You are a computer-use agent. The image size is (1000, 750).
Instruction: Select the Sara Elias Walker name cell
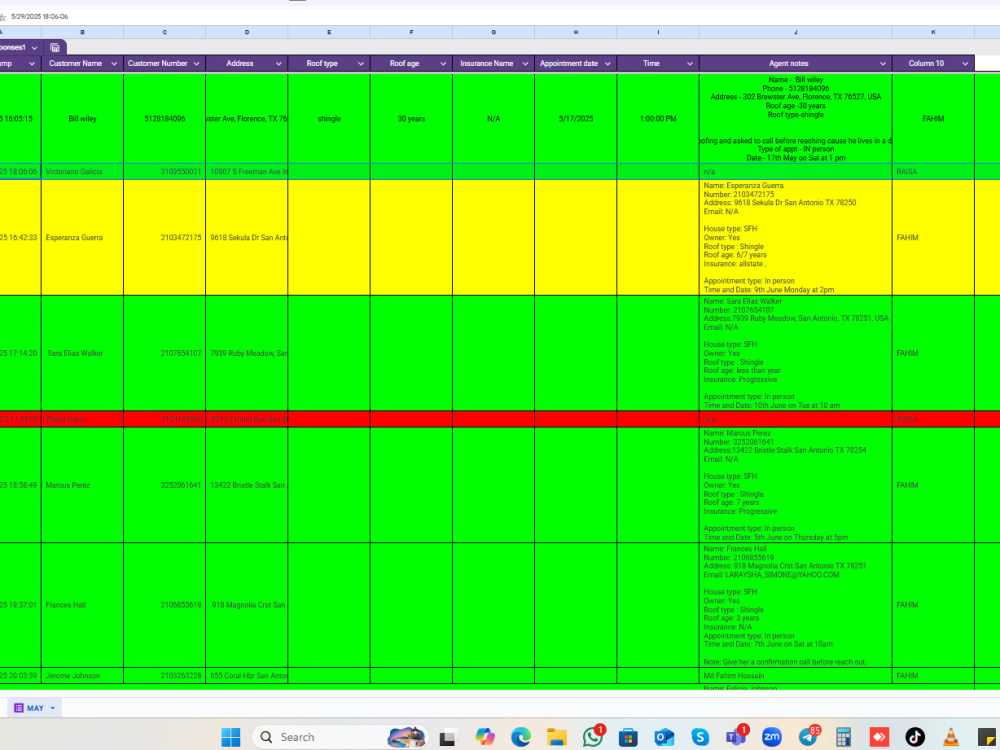point(82,353)
